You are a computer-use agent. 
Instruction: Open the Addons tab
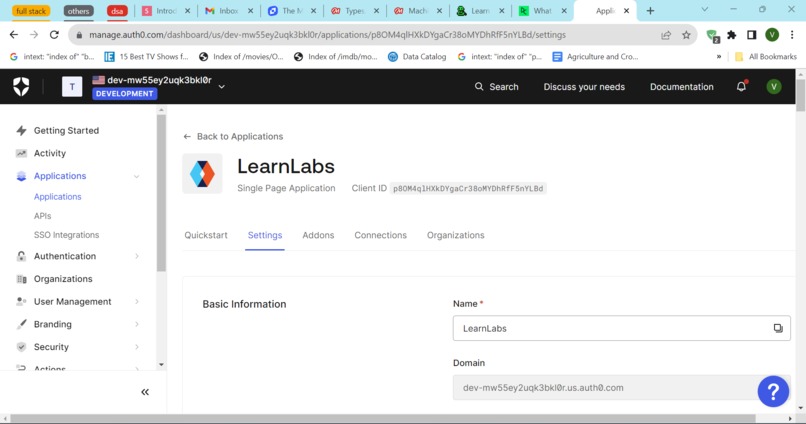click(x=318, y=235)
